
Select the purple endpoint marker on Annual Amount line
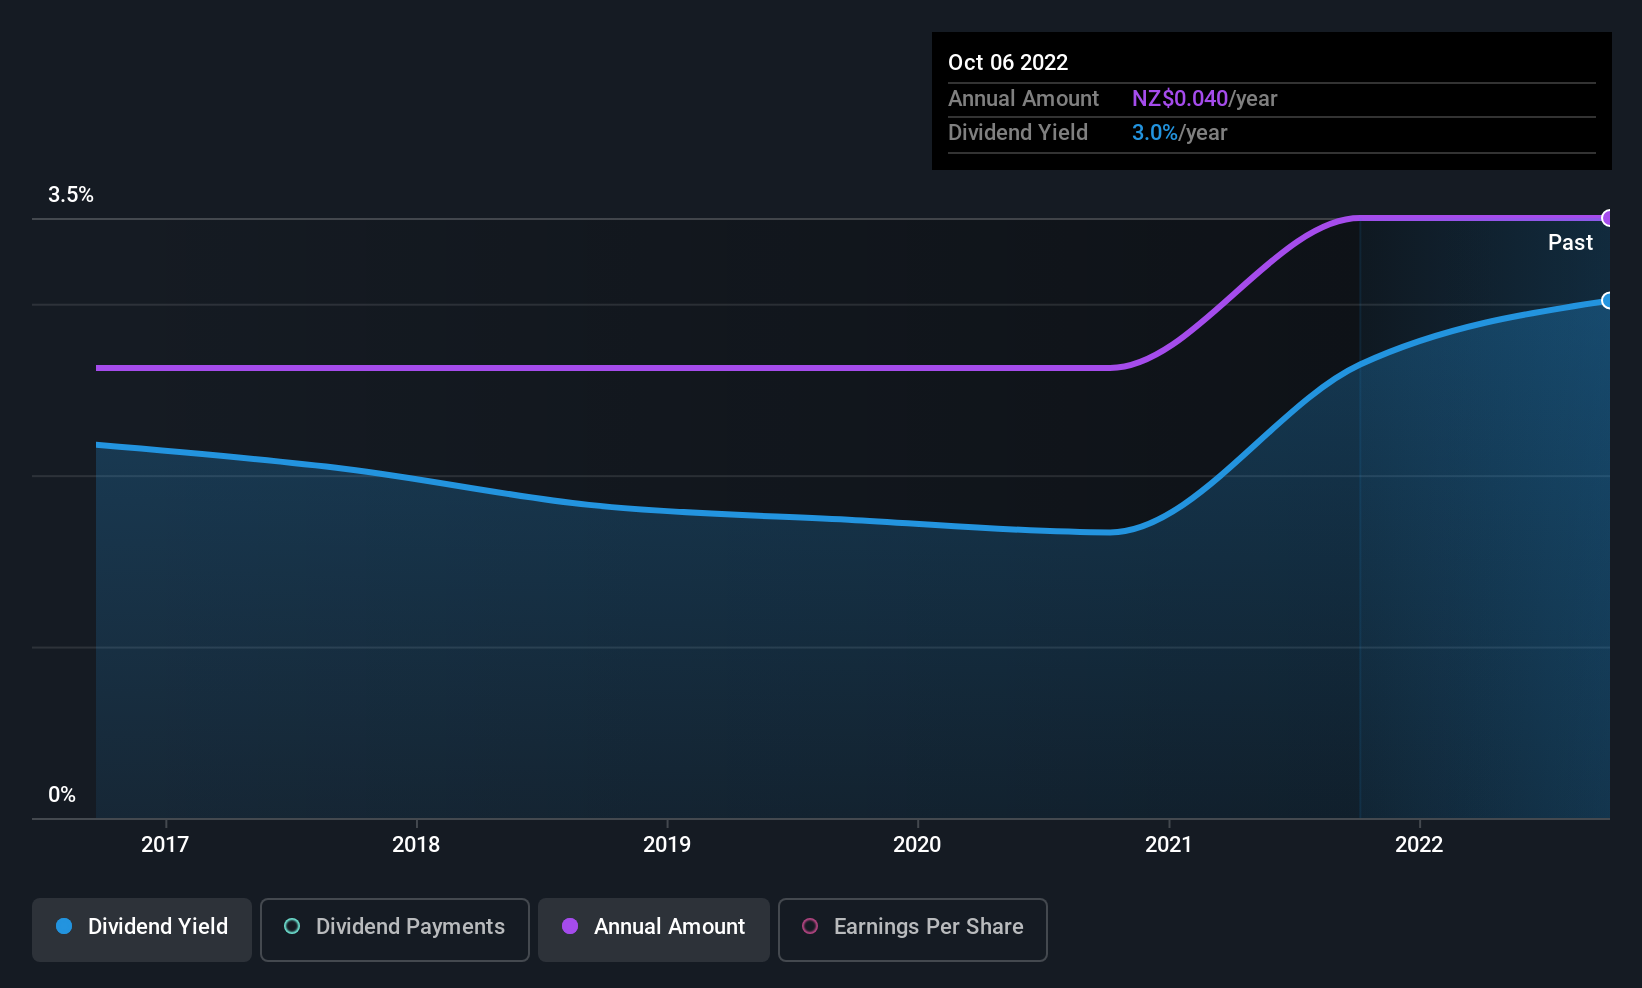pos(1607,218)
